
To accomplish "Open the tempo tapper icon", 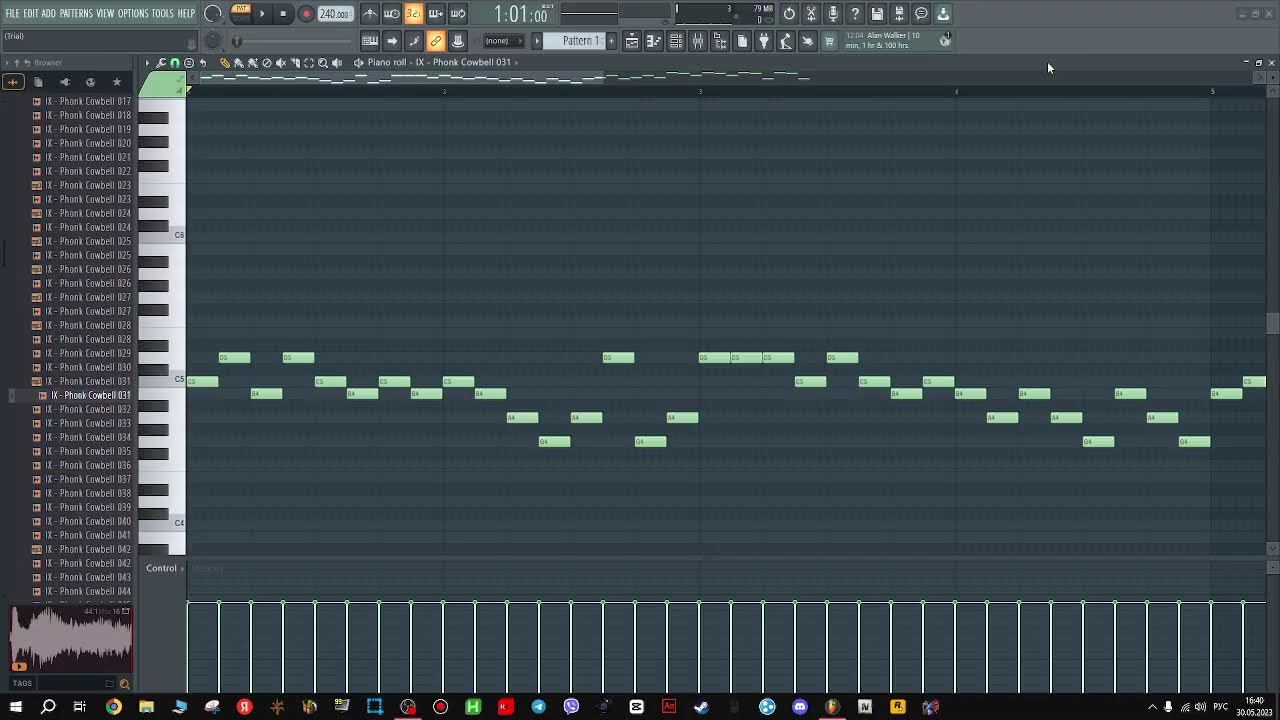I will click(x=786, y=41).
